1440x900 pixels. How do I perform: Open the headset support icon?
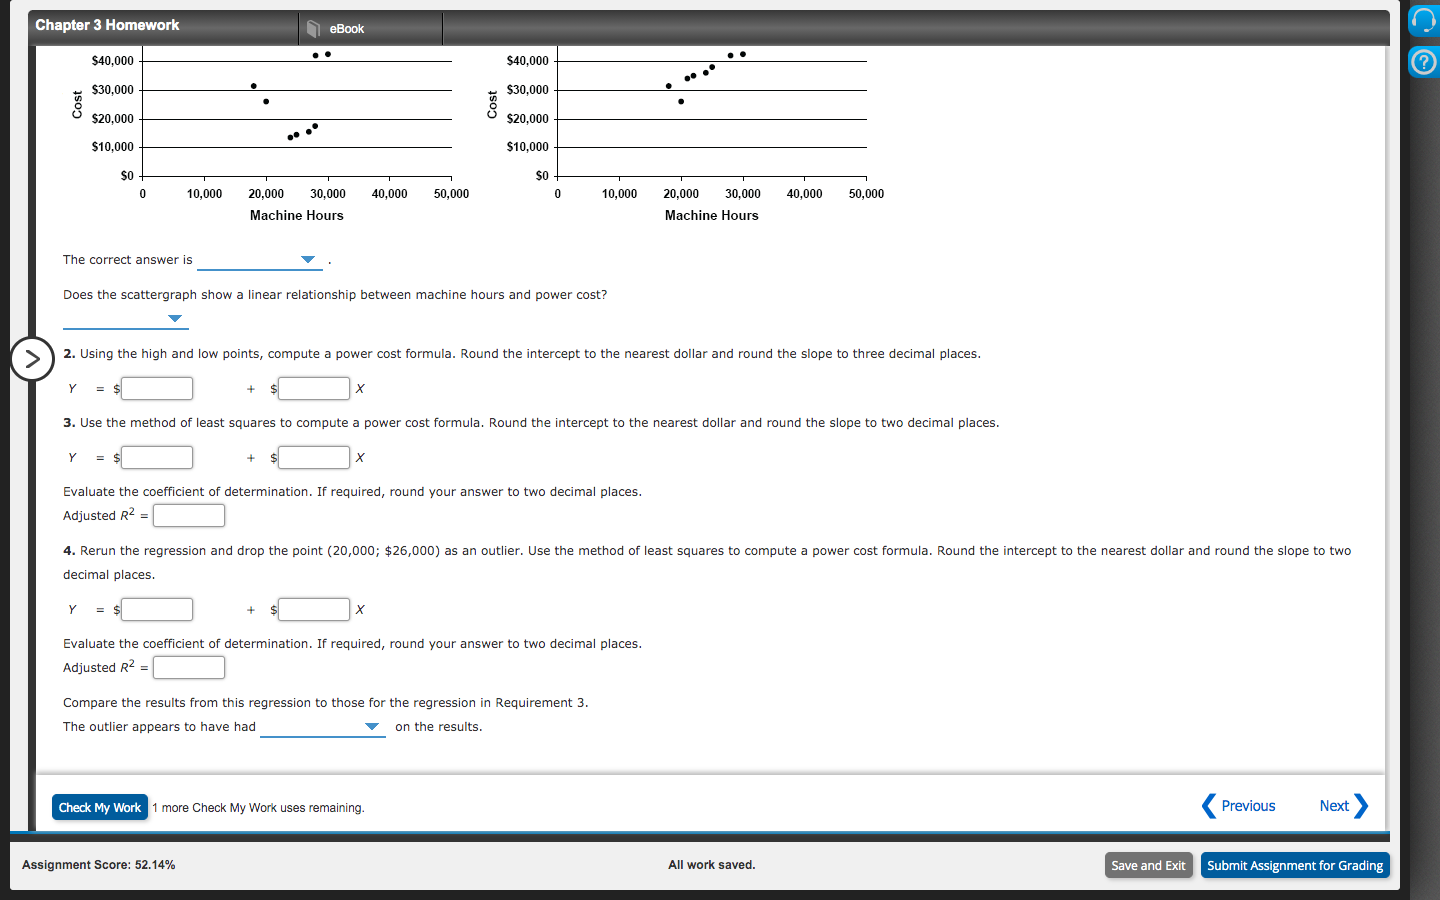[1422, 20]
